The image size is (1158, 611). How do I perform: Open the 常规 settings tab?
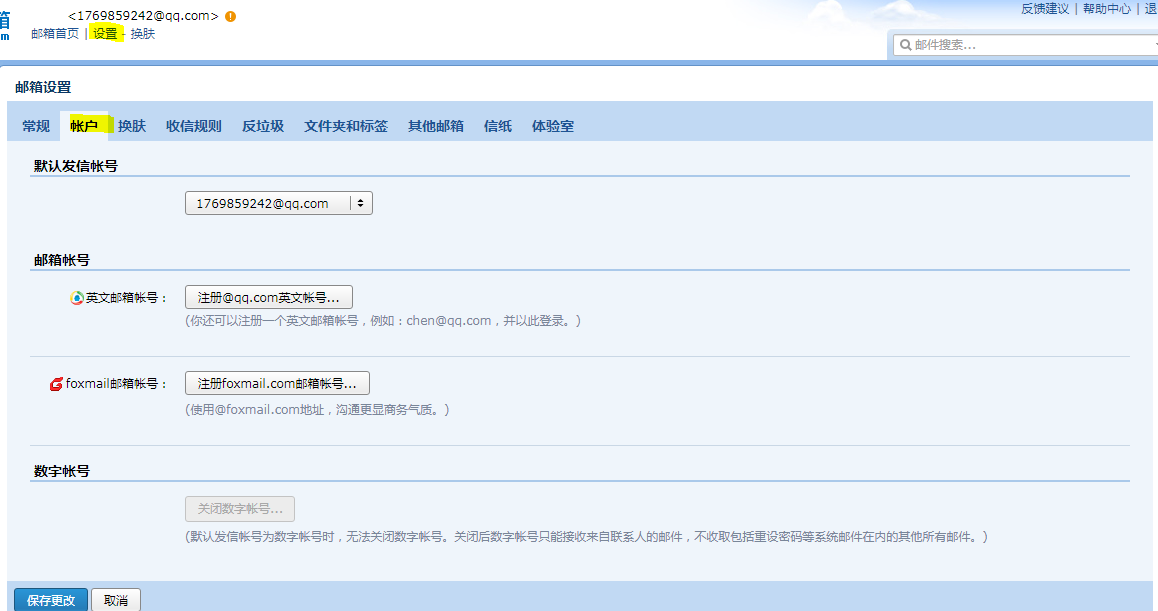click(36, 126)
